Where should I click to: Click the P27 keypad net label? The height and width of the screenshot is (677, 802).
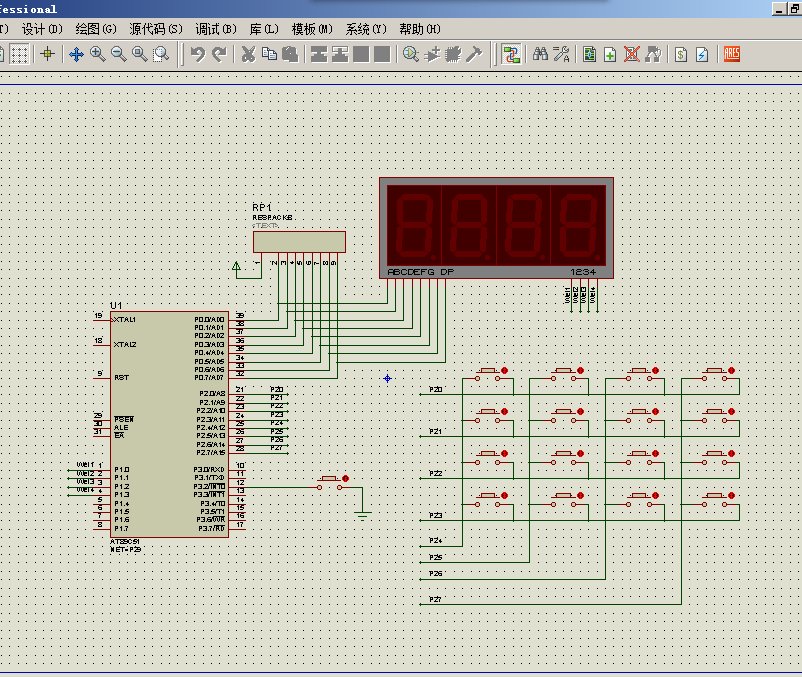(x=435, y=599)
